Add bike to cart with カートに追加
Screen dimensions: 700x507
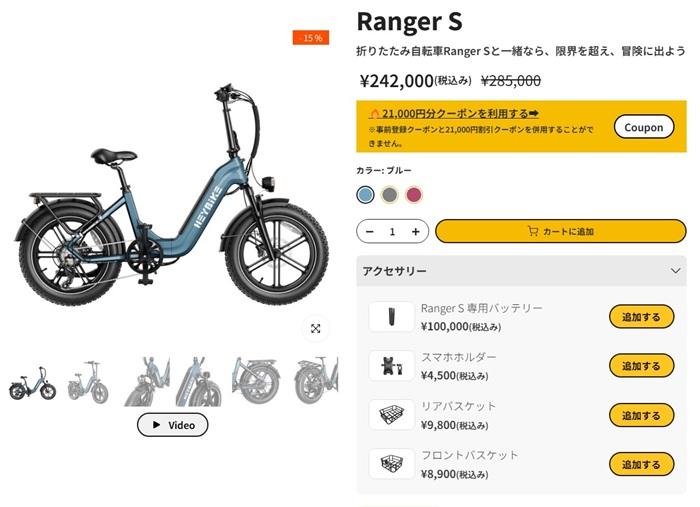(561, 231)
